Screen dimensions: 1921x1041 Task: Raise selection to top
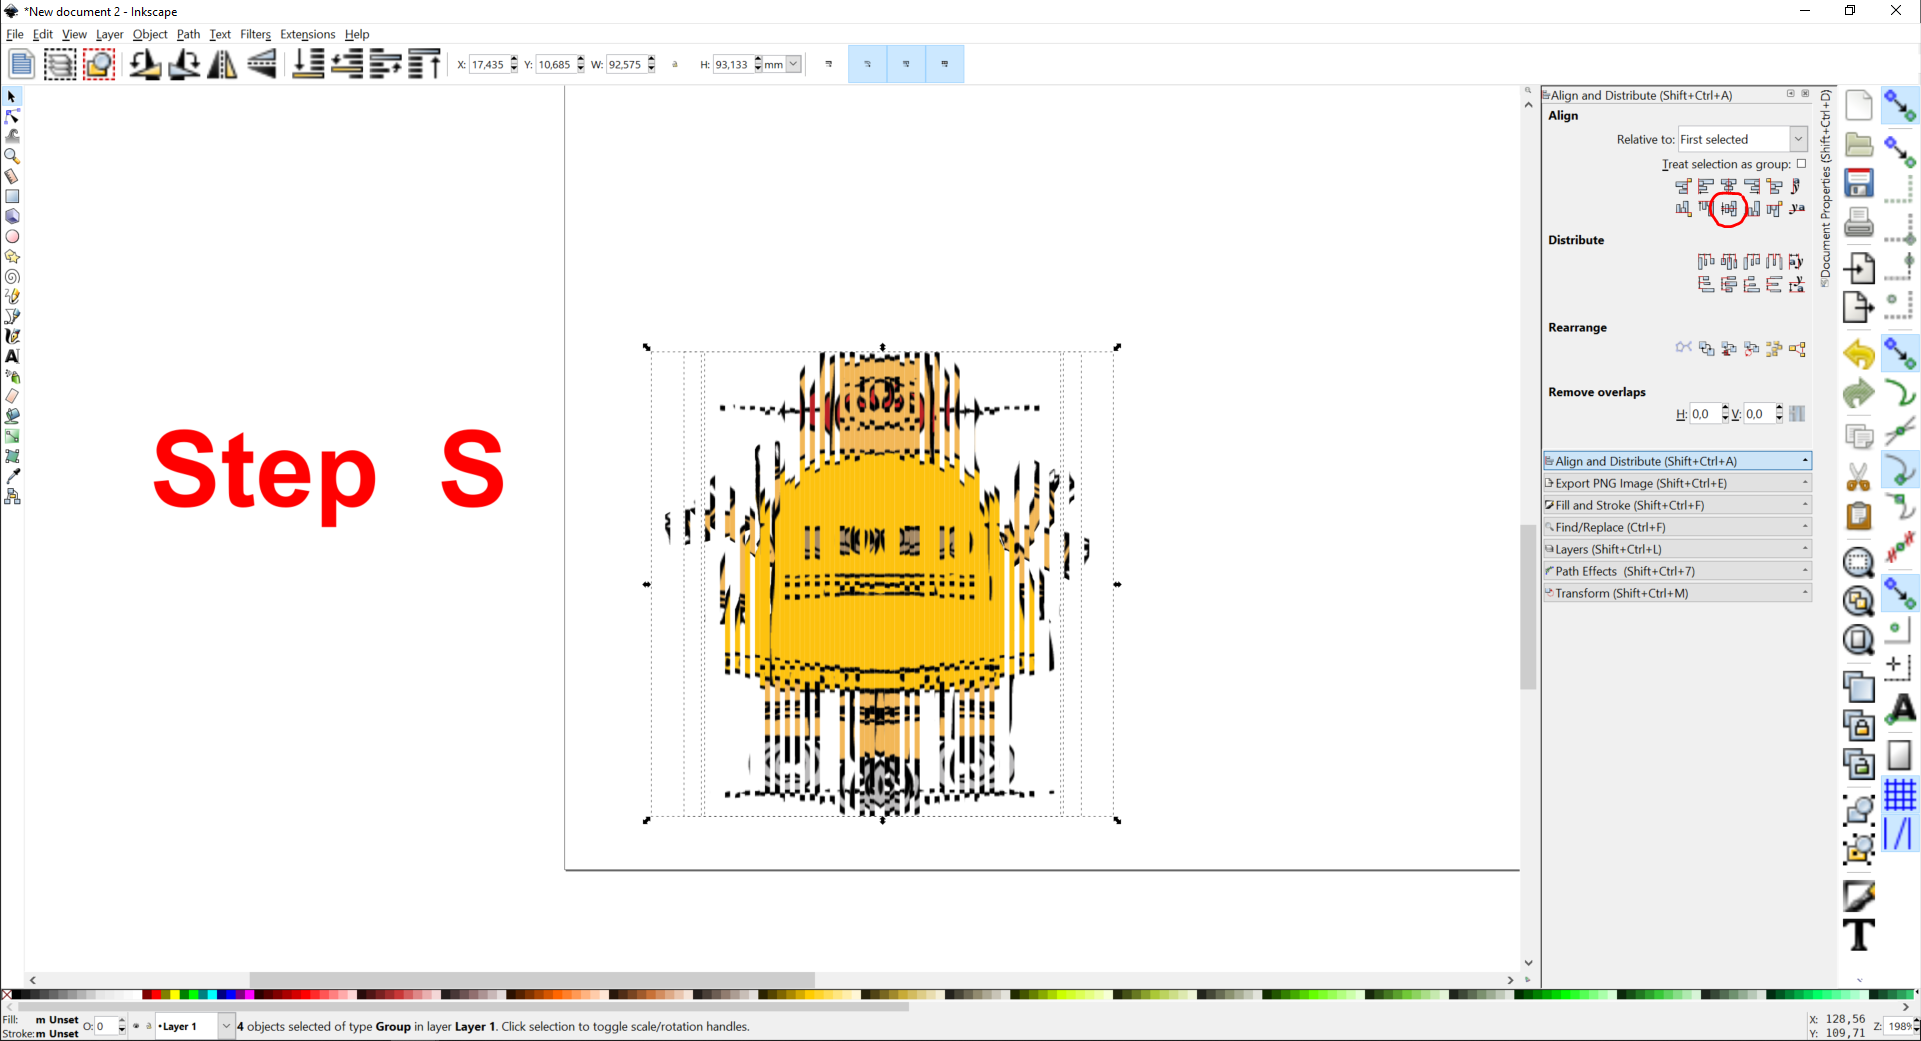[425, 64]
